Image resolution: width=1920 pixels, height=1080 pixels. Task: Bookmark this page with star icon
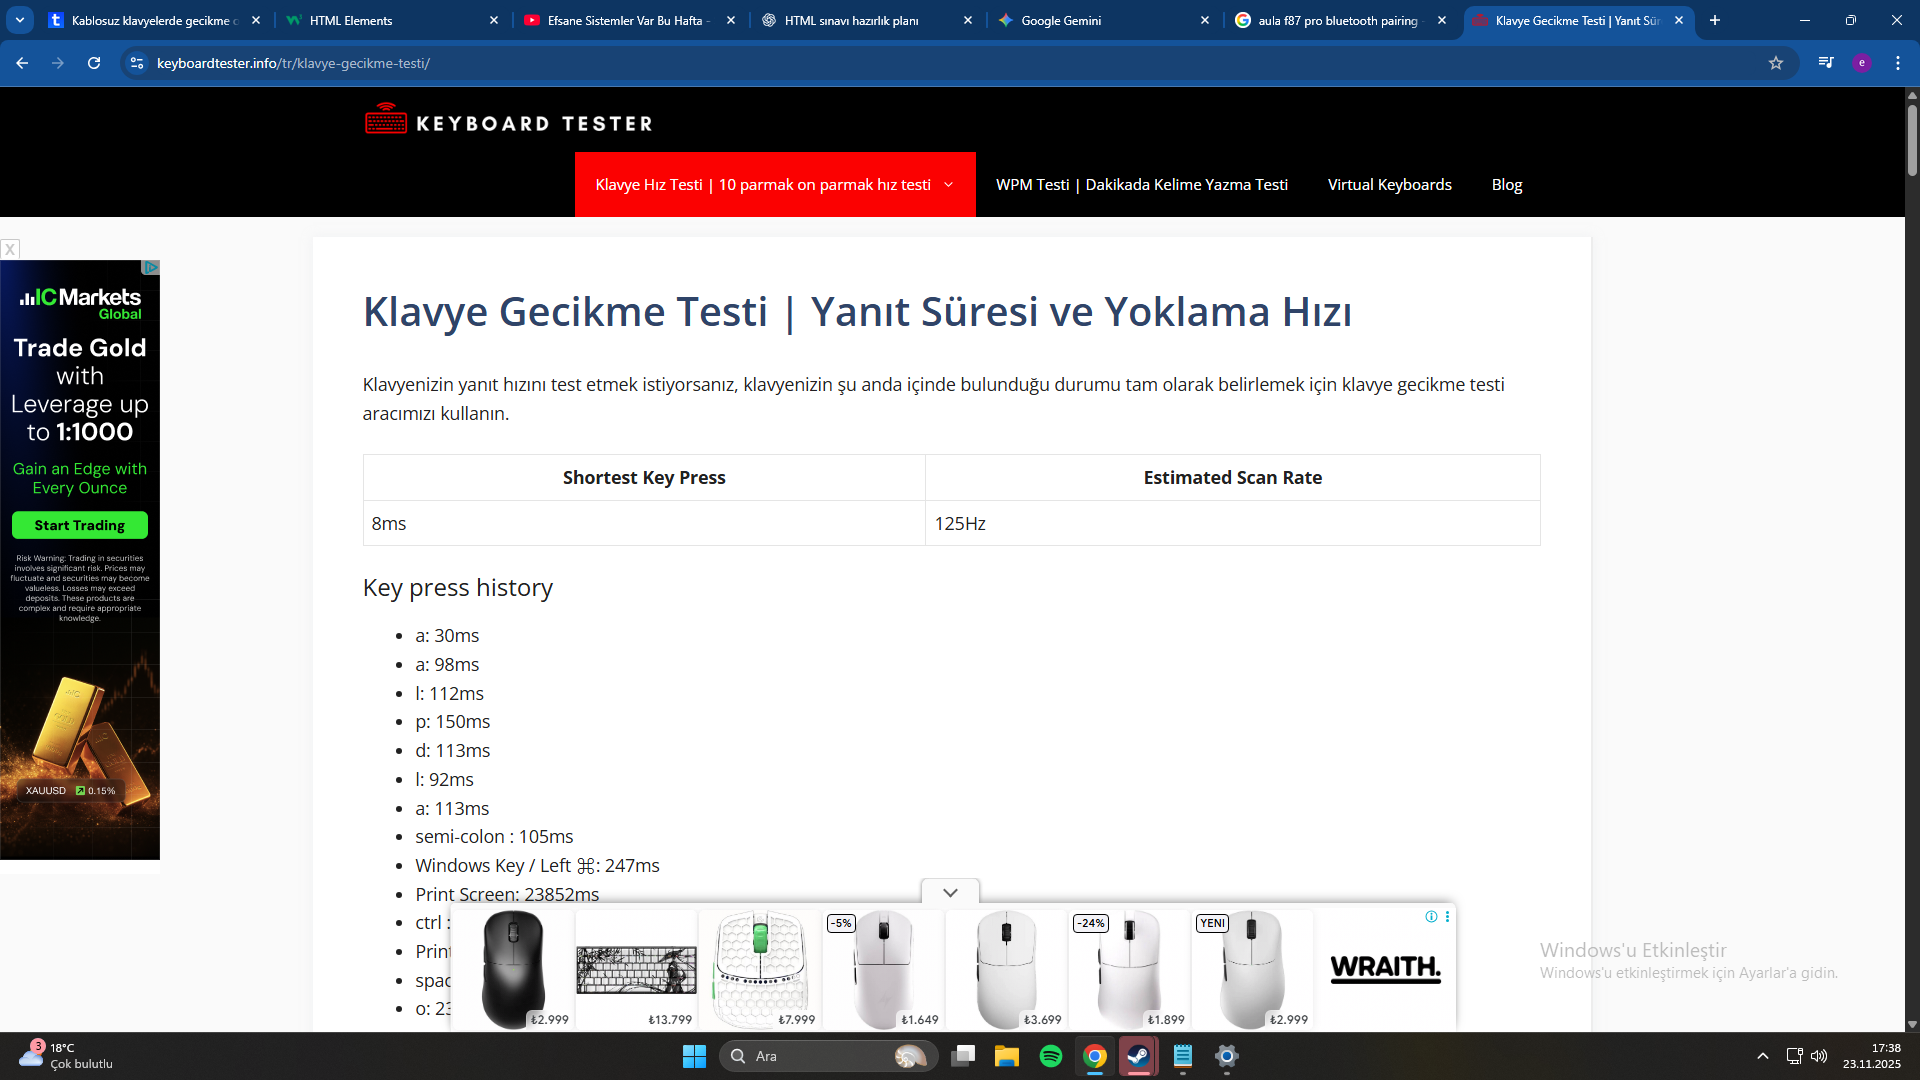(1776, 63)
